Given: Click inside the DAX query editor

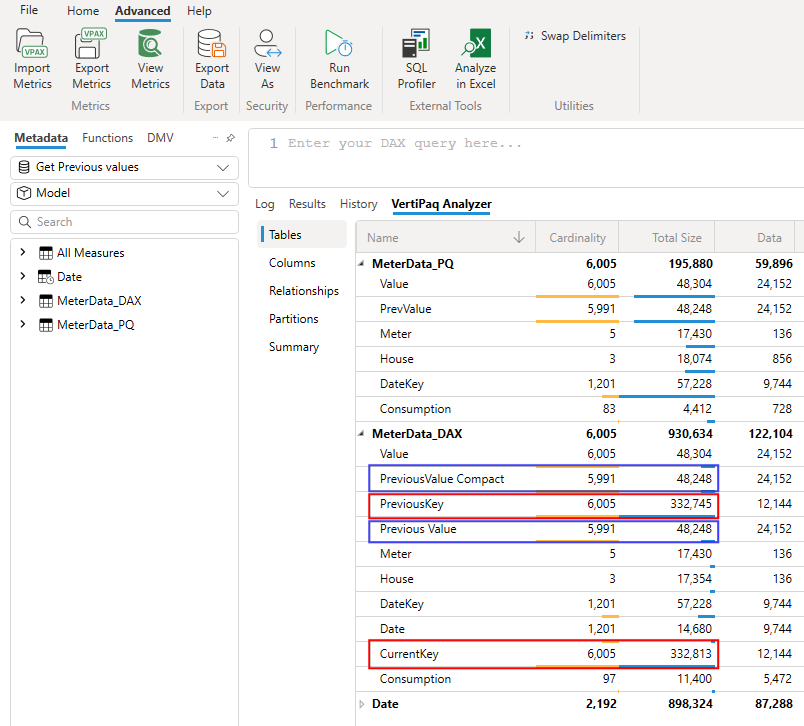Looking at the screenshot, I should [x=526, y=158].
